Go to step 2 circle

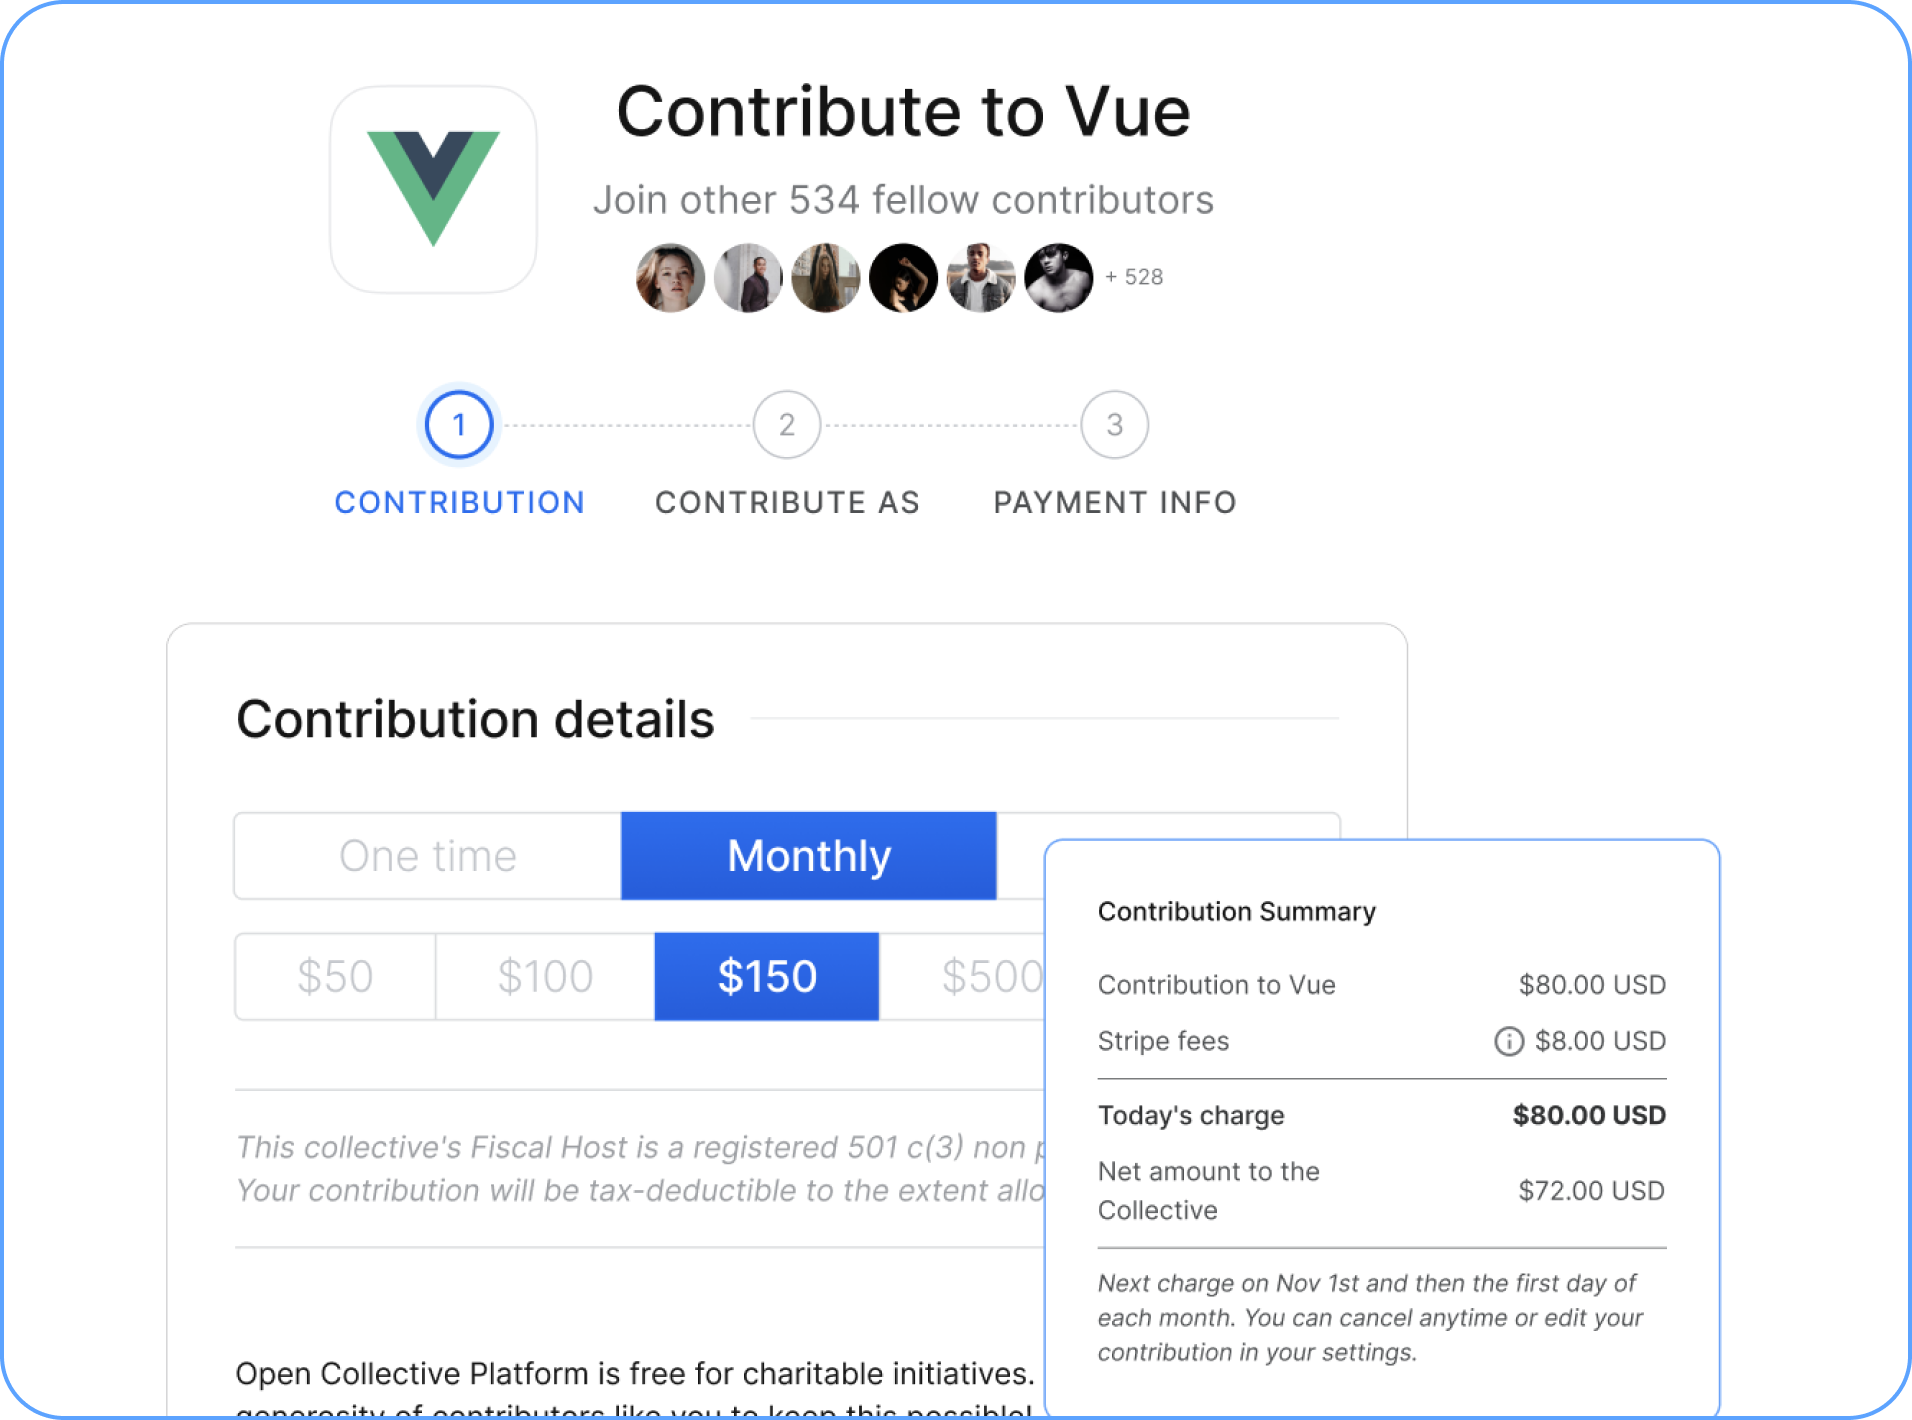[x=787, y=425]
